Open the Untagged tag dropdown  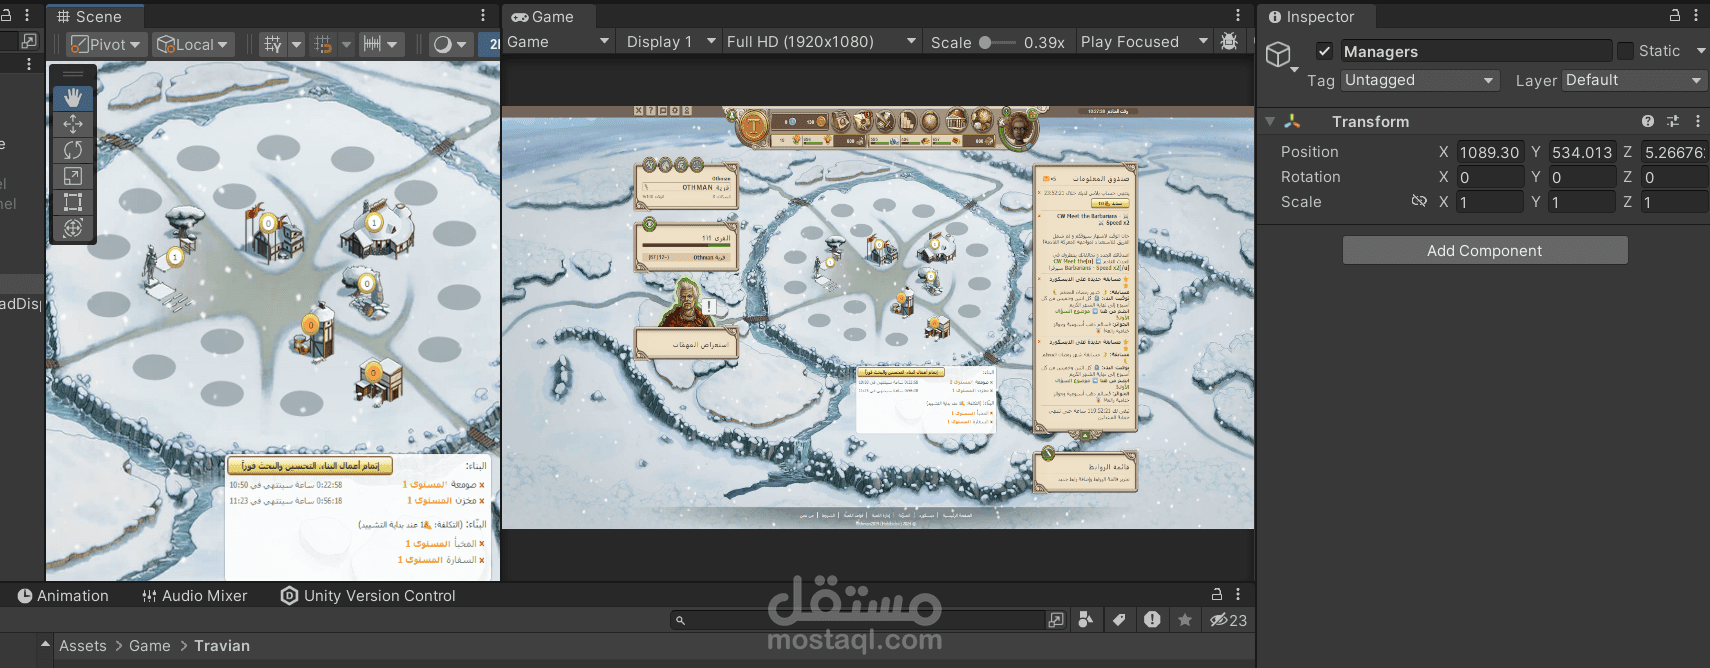[1420, 80]
